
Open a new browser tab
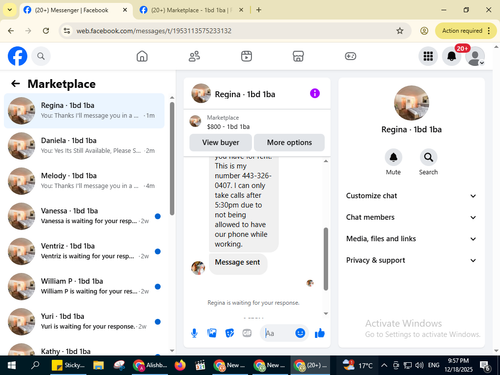[259, 10]
